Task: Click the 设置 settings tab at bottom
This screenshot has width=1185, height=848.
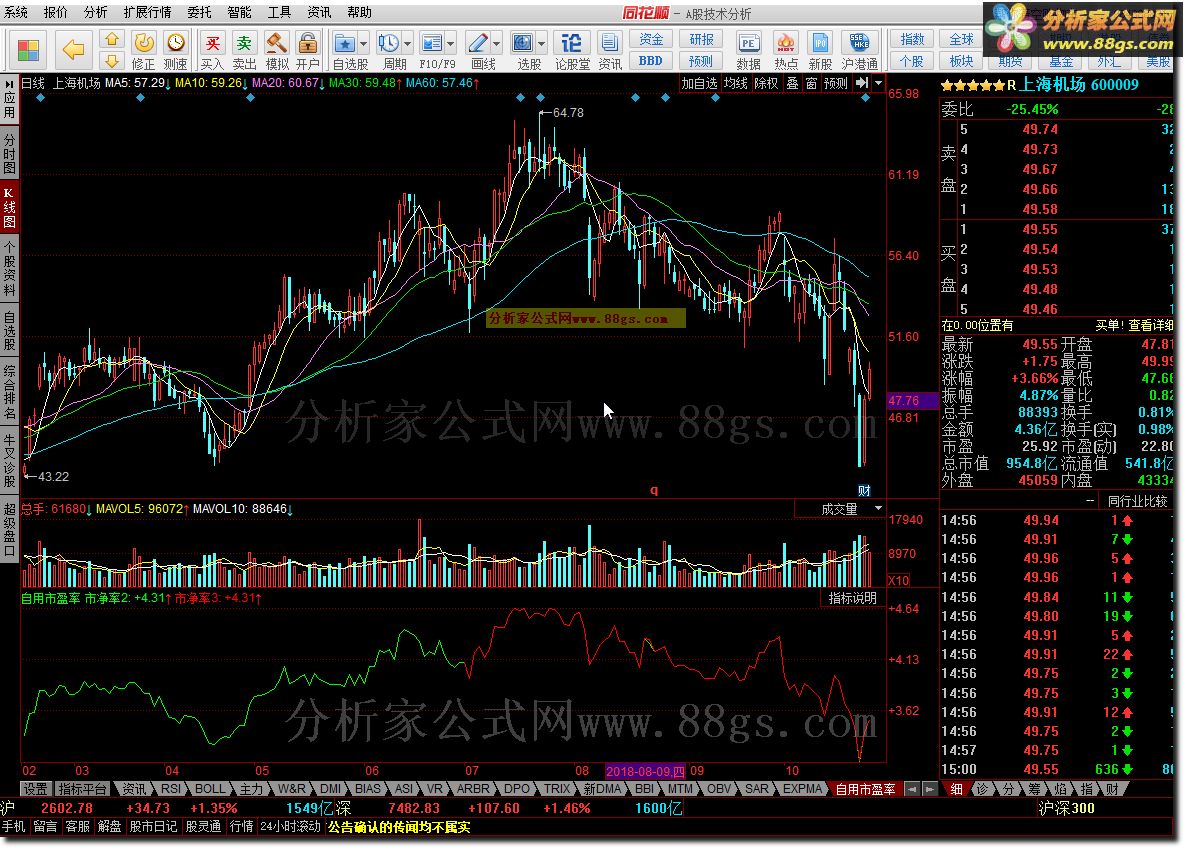Action: (x=35, y=789)
